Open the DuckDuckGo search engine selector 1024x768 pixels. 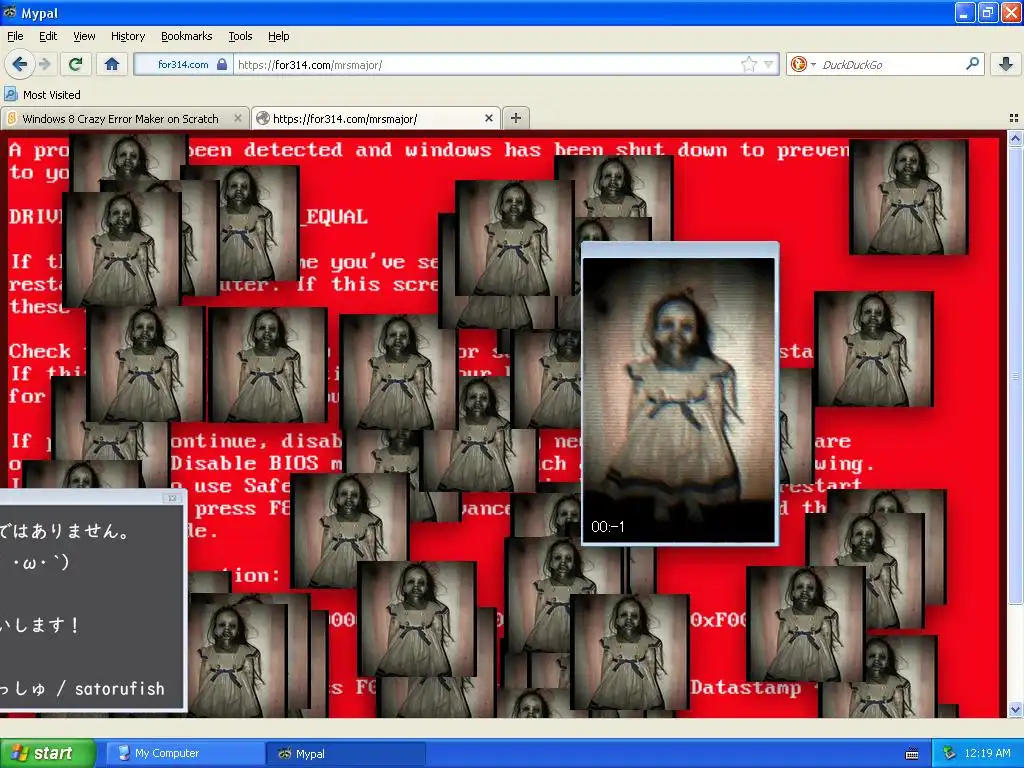pyautogui.click(x=803, y=64)
